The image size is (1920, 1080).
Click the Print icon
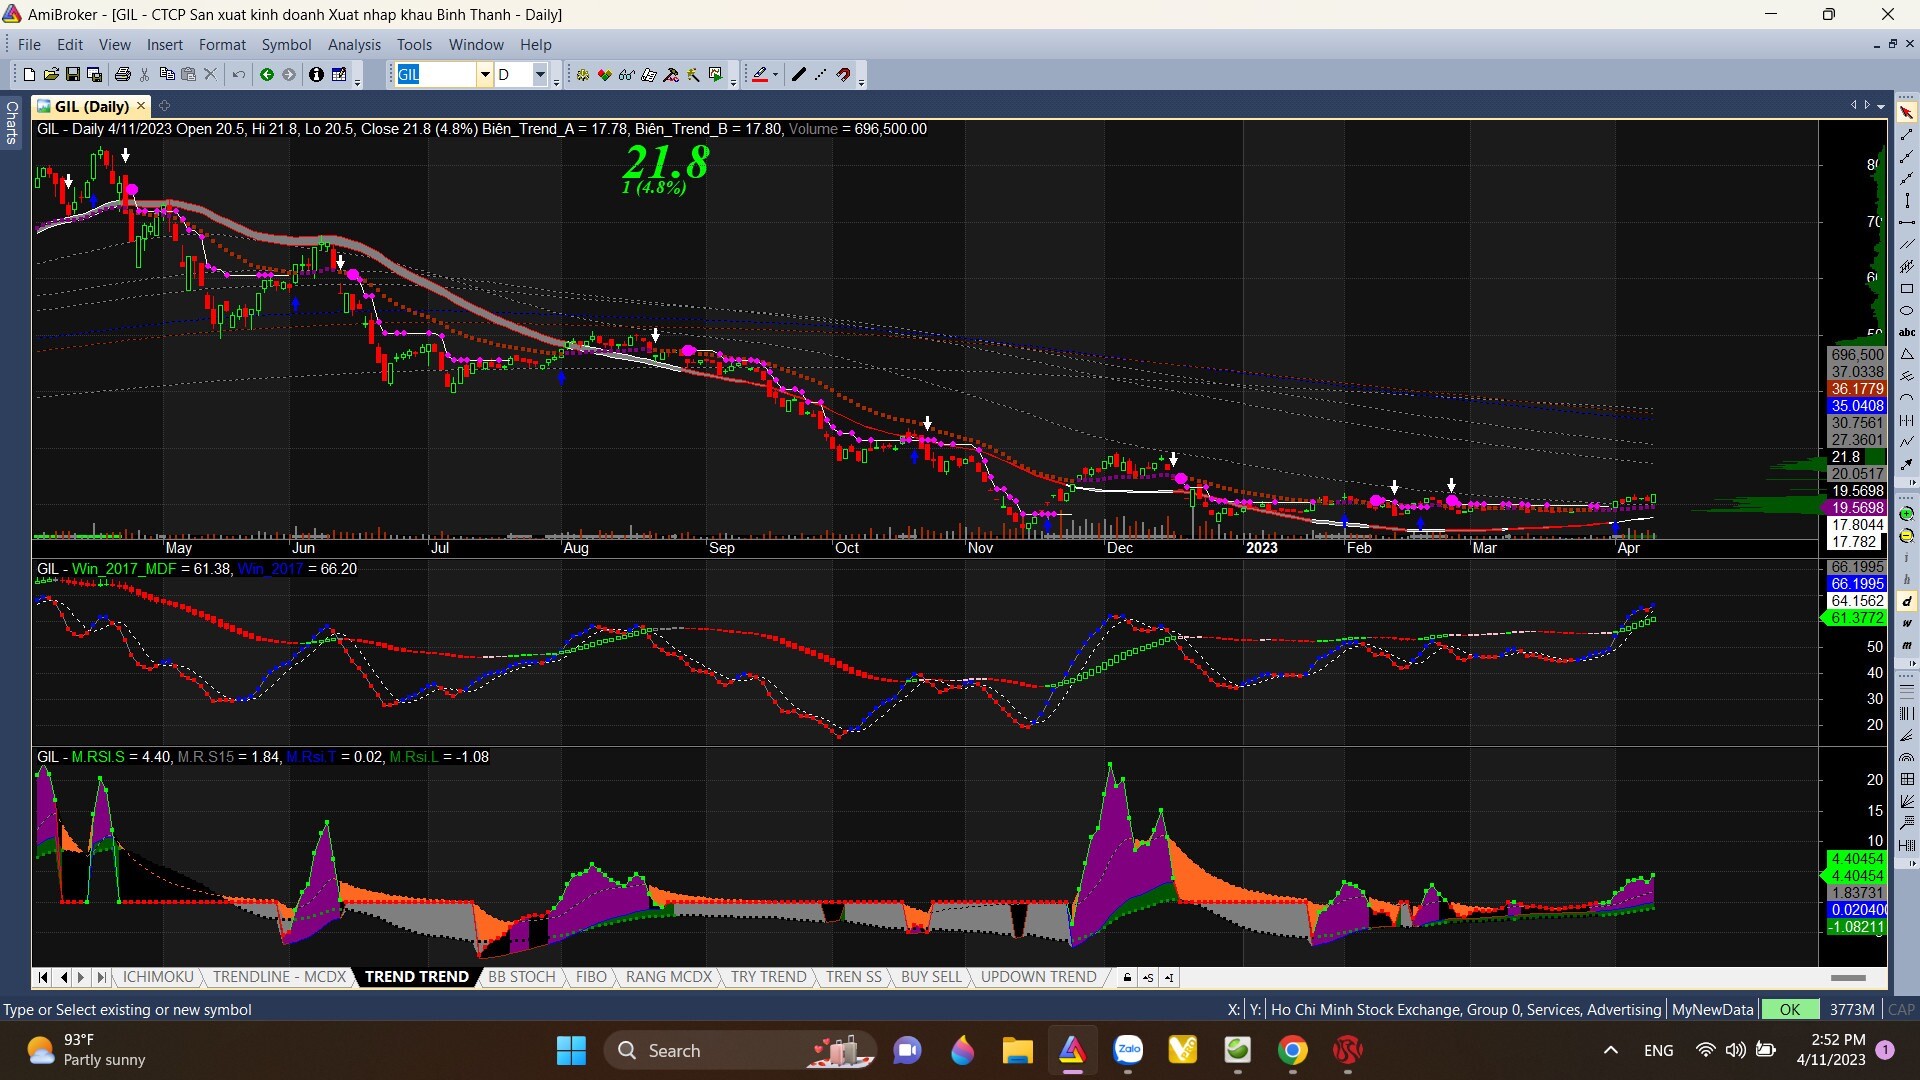[123, 74]
